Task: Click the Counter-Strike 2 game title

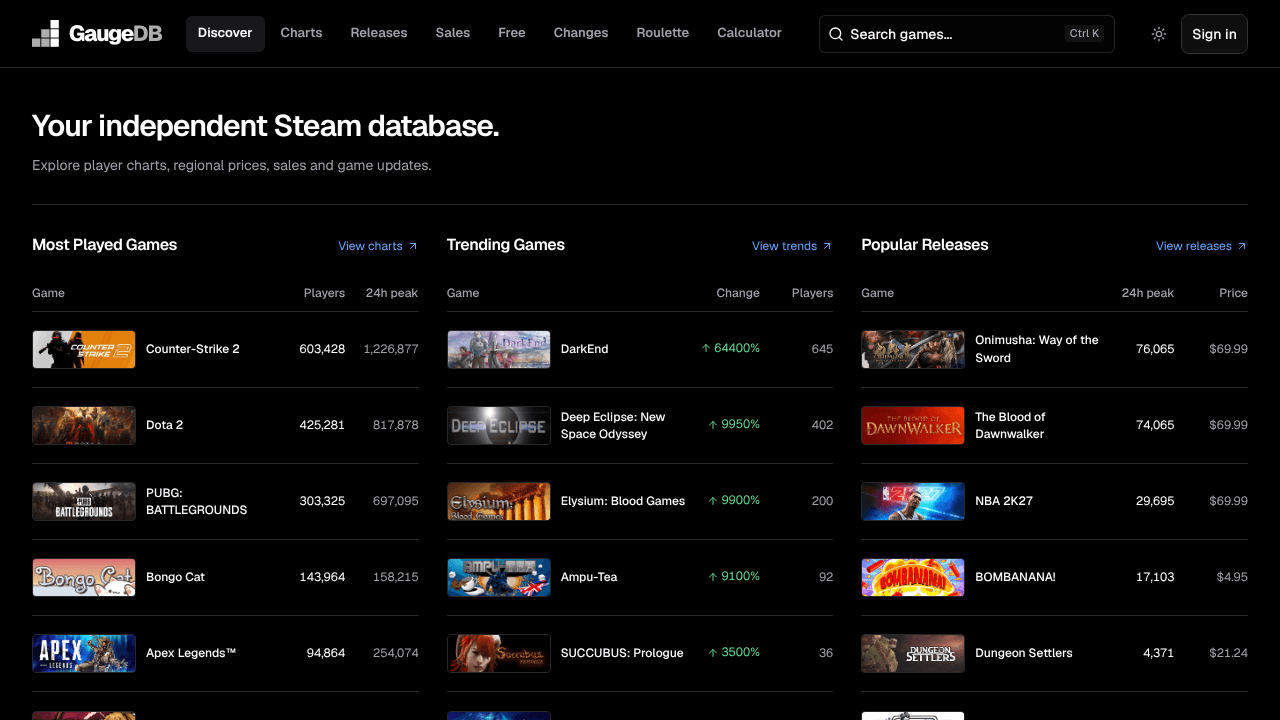Action: pyautogui.click(x=193, y=349)
